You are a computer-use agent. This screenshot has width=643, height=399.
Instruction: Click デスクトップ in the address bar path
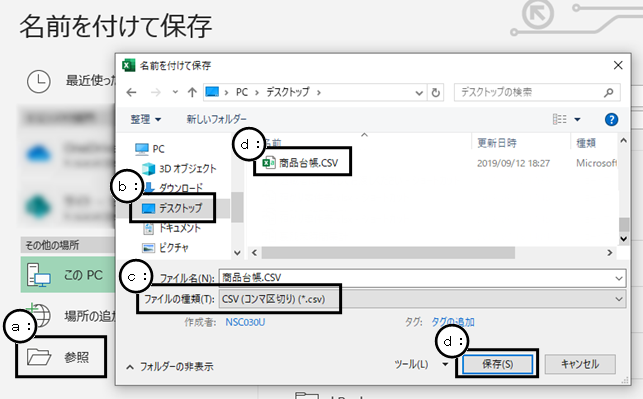[288, 92]
